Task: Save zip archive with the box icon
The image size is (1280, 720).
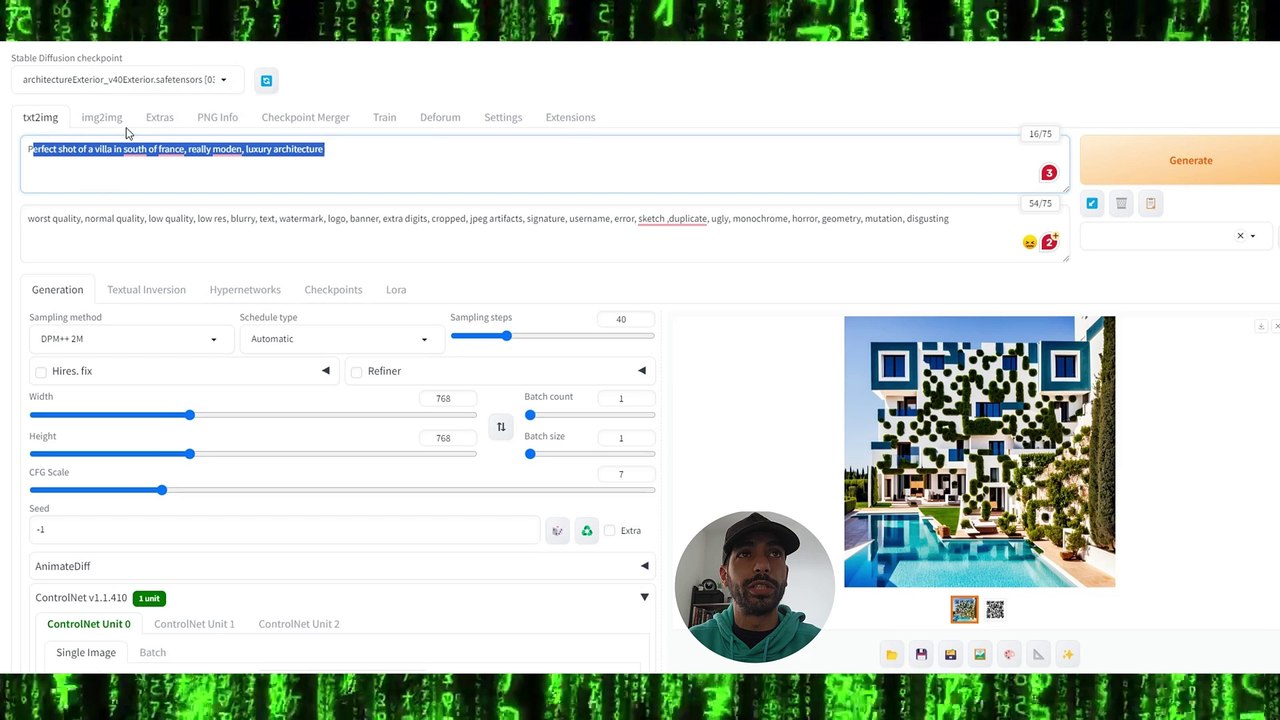Action: (950, 655)
